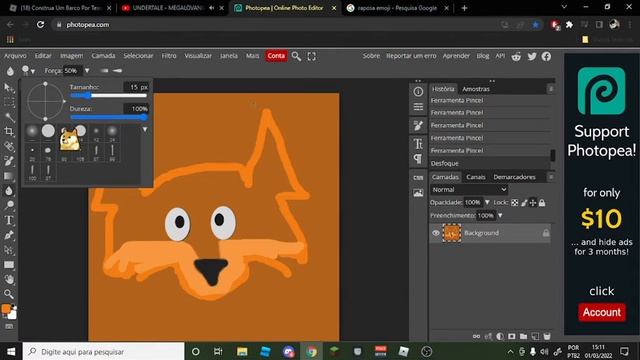Select the Gradient tool
Image resolution: width=640 pixels, height=360 pixels.
point(9,176)
